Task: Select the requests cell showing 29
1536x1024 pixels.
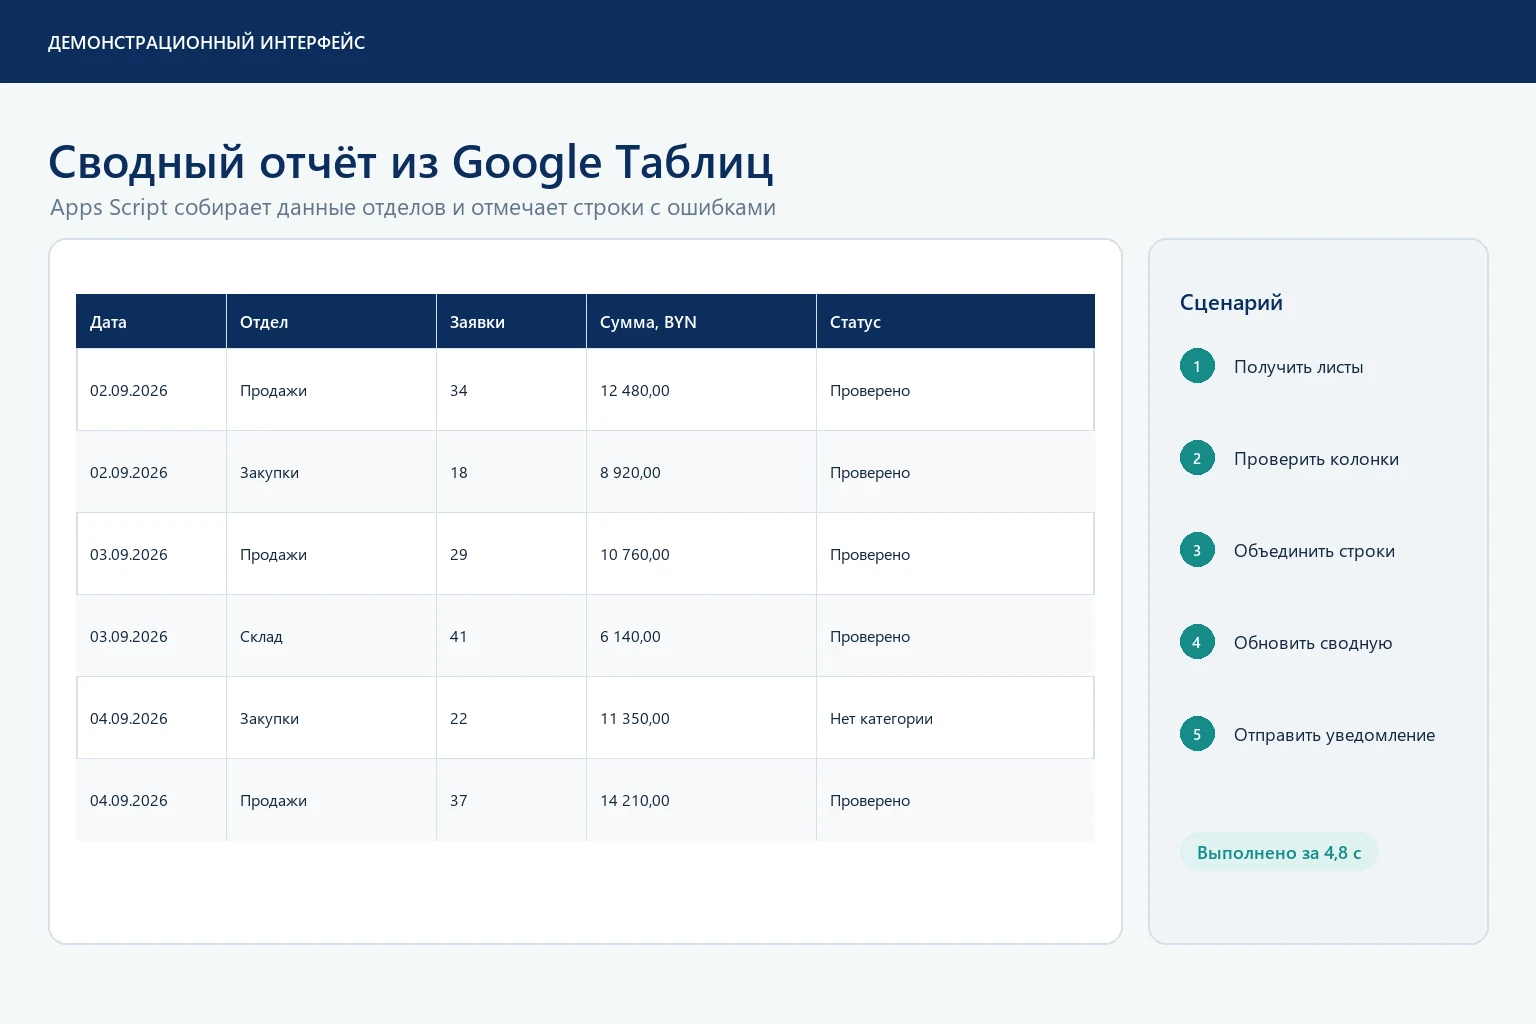Action: [x=511, y=554]
